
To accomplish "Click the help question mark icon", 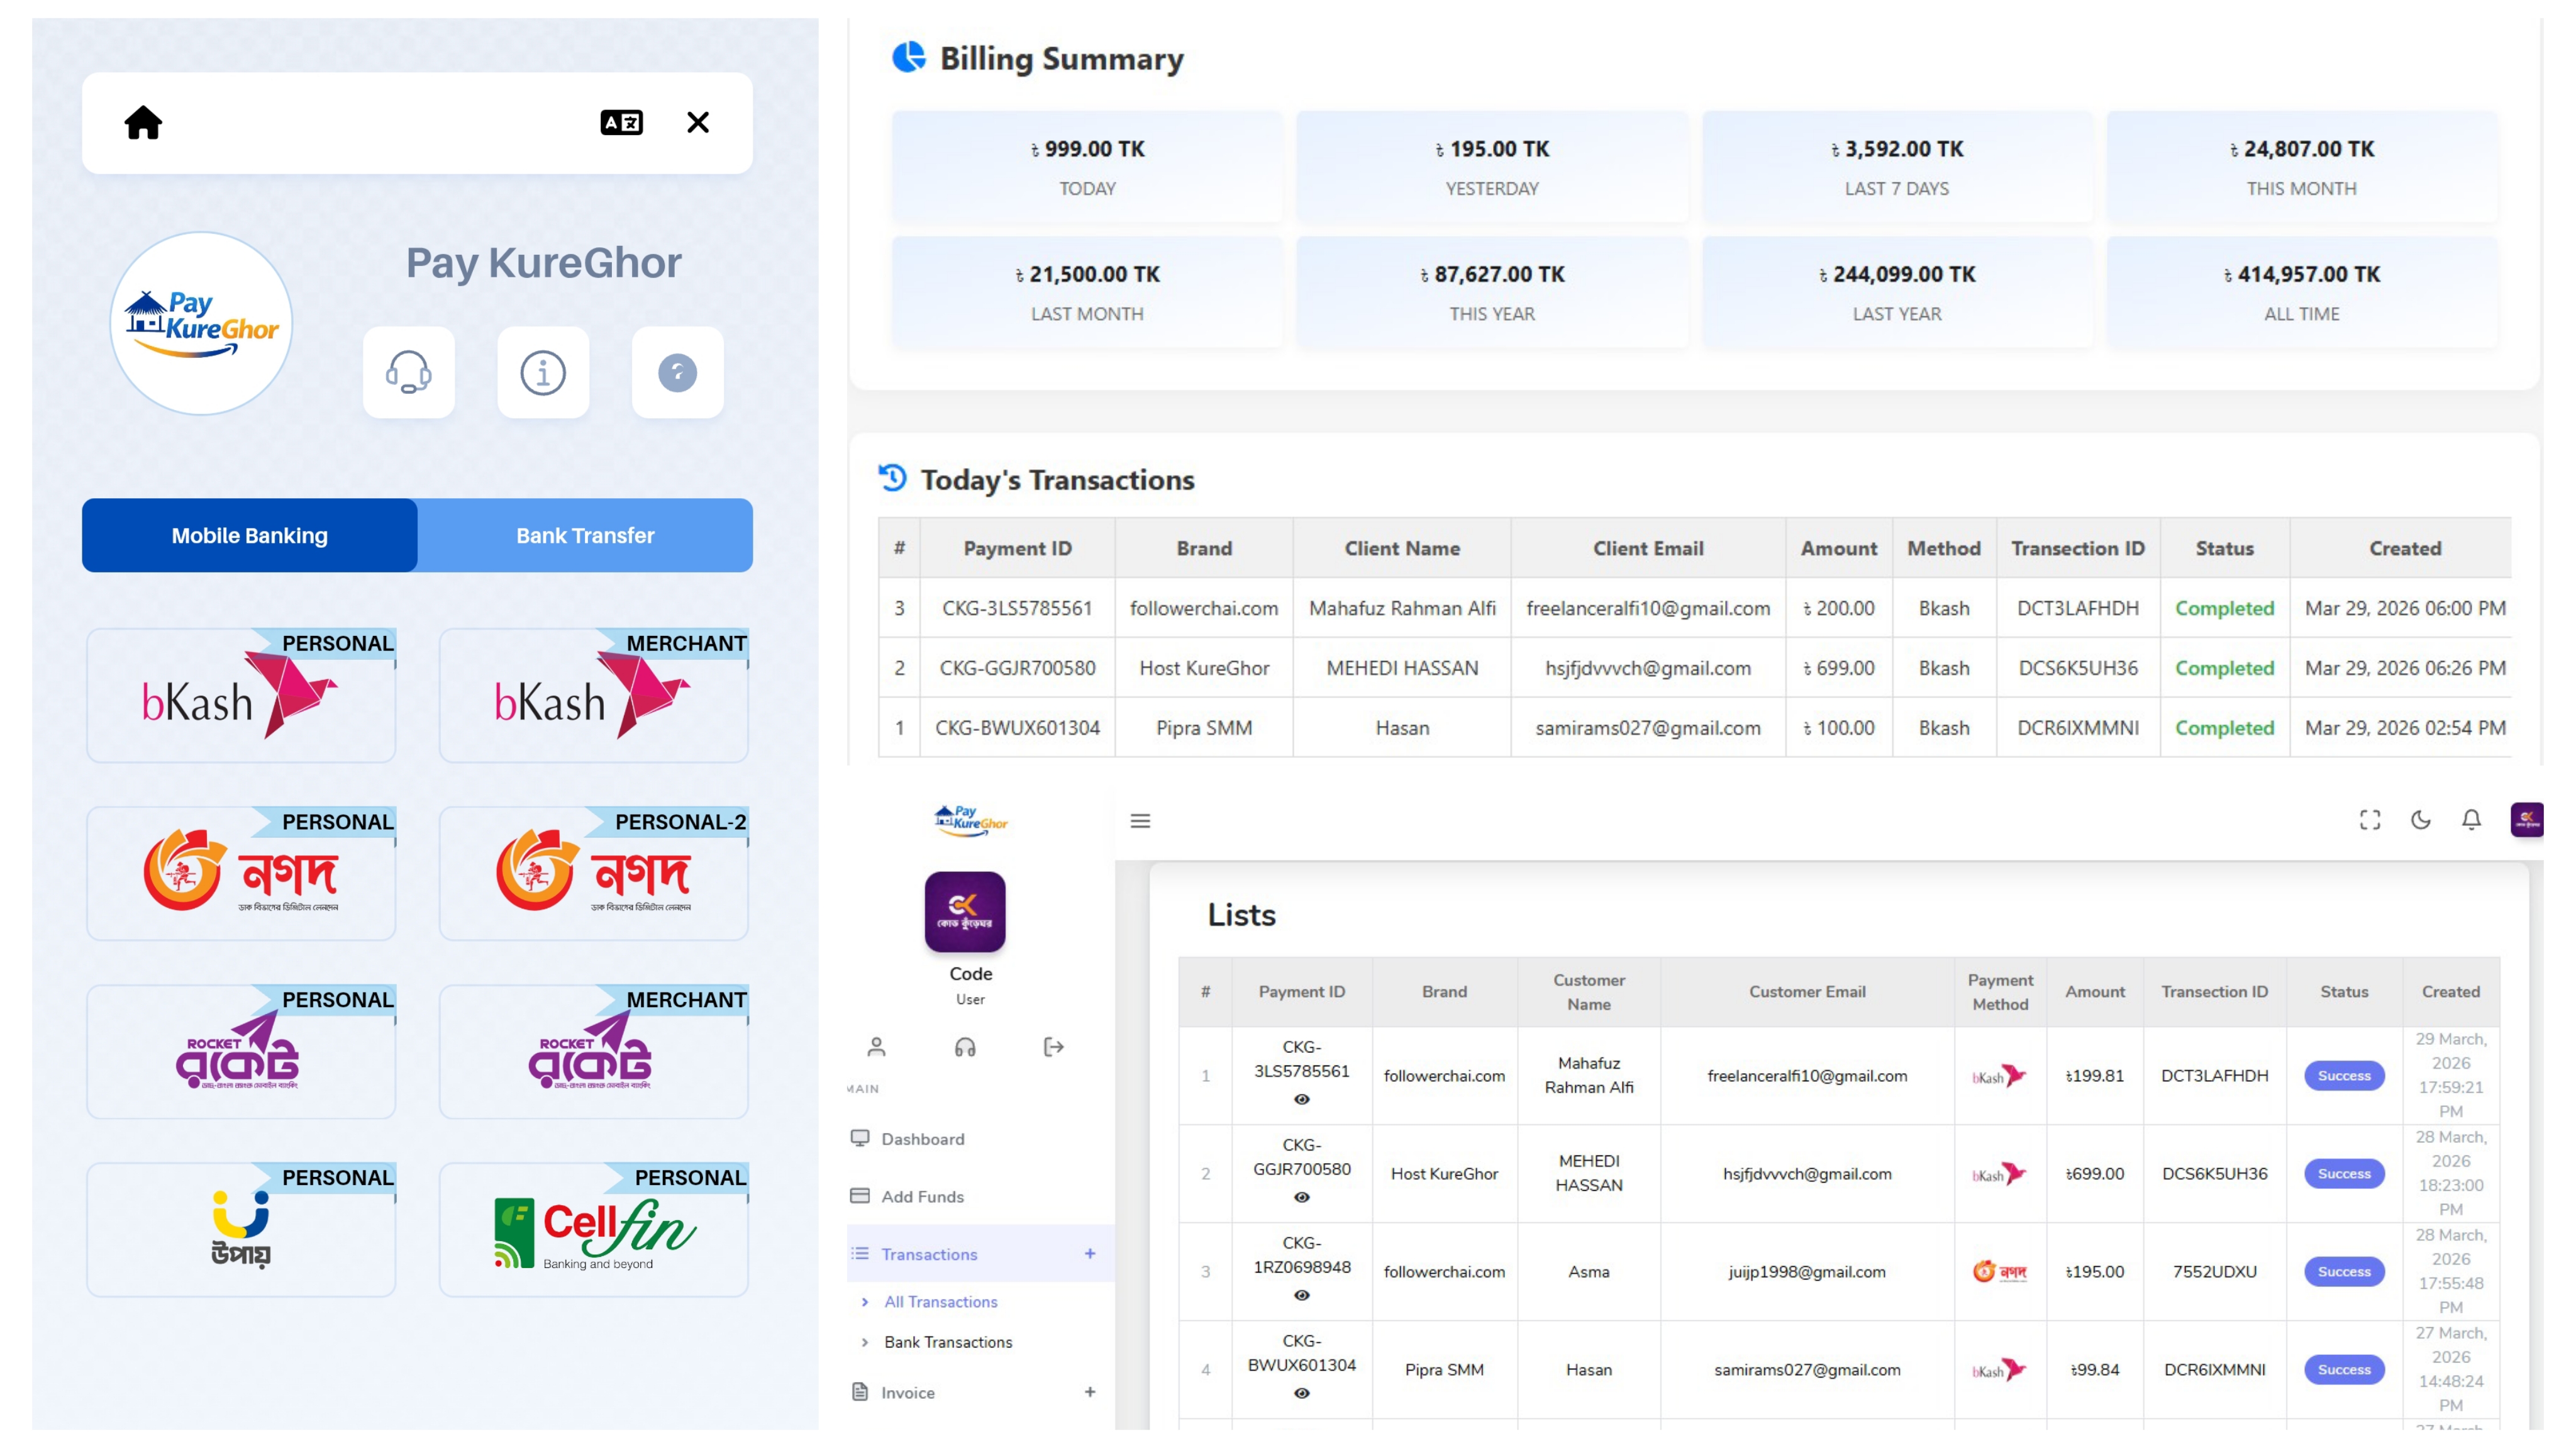I will point(678,373).
